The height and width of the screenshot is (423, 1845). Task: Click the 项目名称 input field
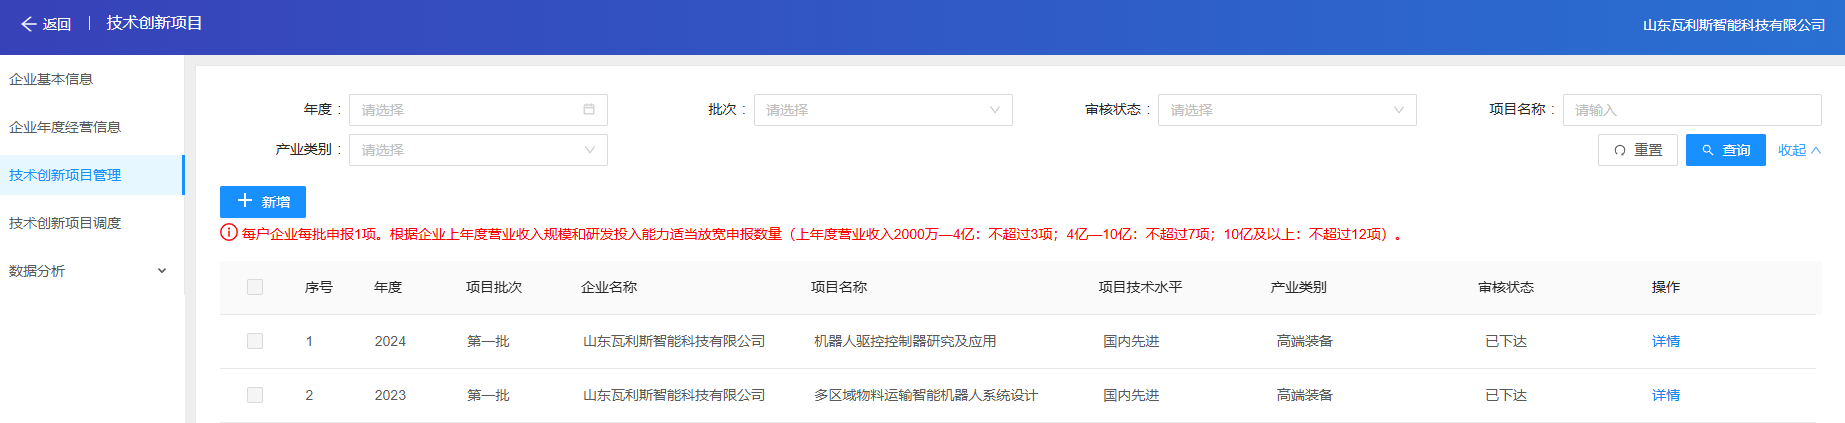point(1691,110)
